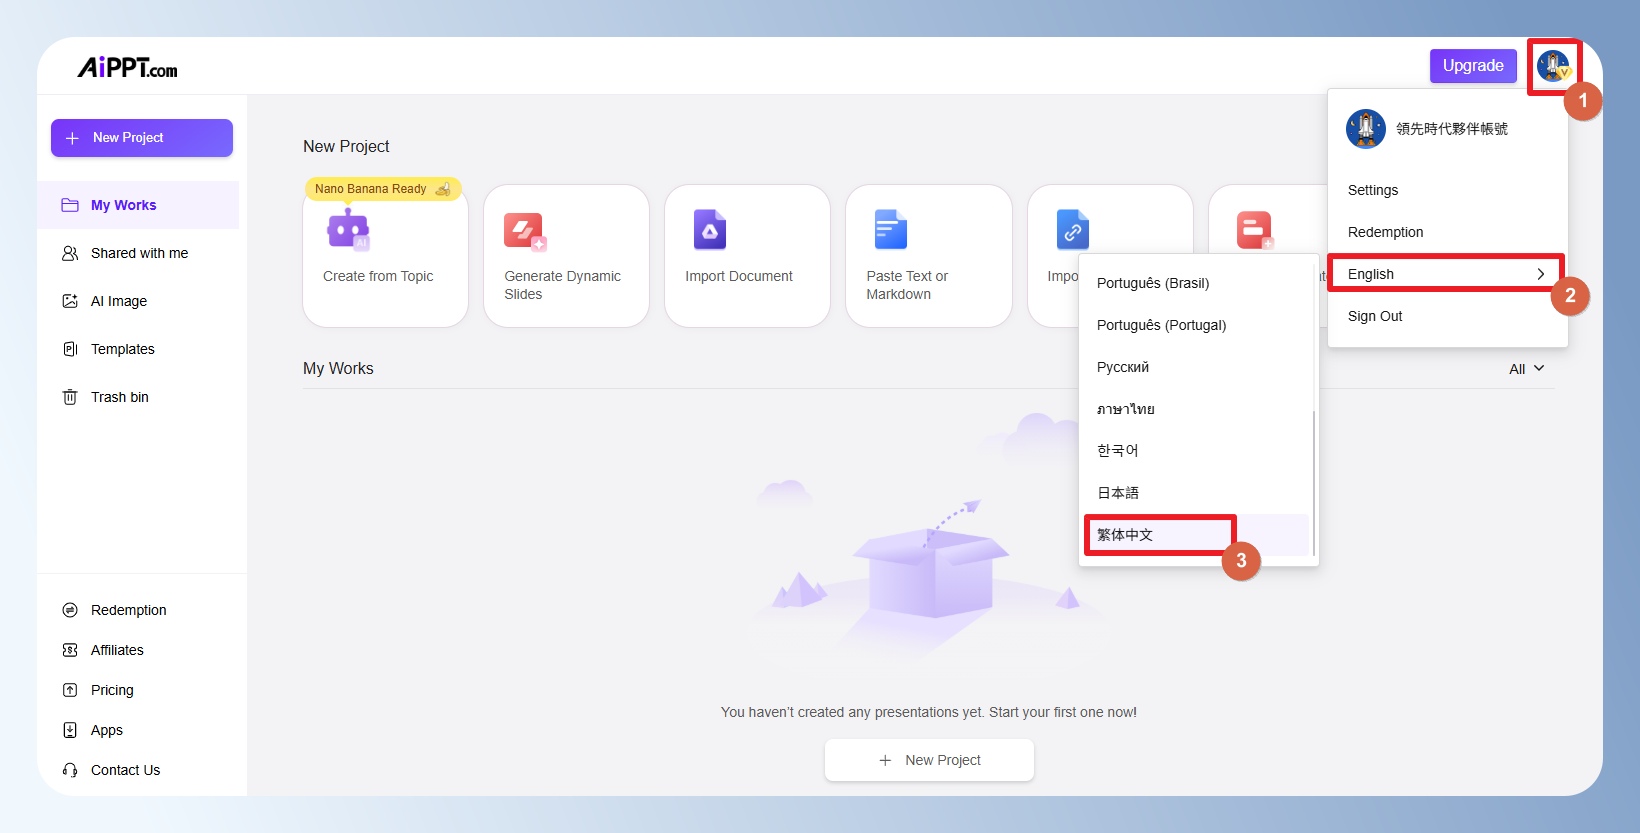Click the Import Document icon
Viewport: 1640px width, 833px height.
(x=710, y=230)
